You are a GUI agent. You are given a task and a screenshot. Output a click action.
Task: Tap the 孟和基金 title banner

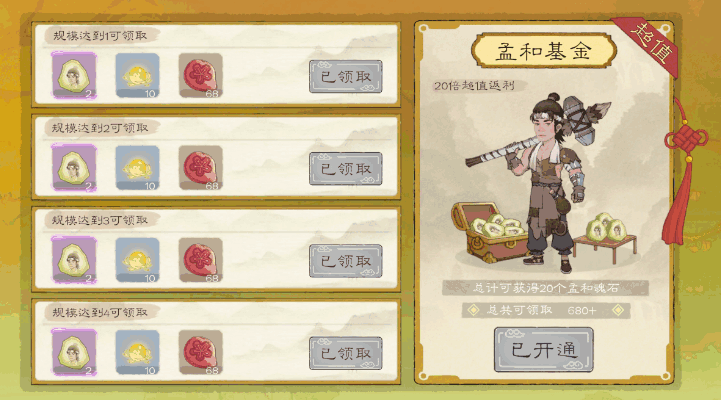(544, 51)
